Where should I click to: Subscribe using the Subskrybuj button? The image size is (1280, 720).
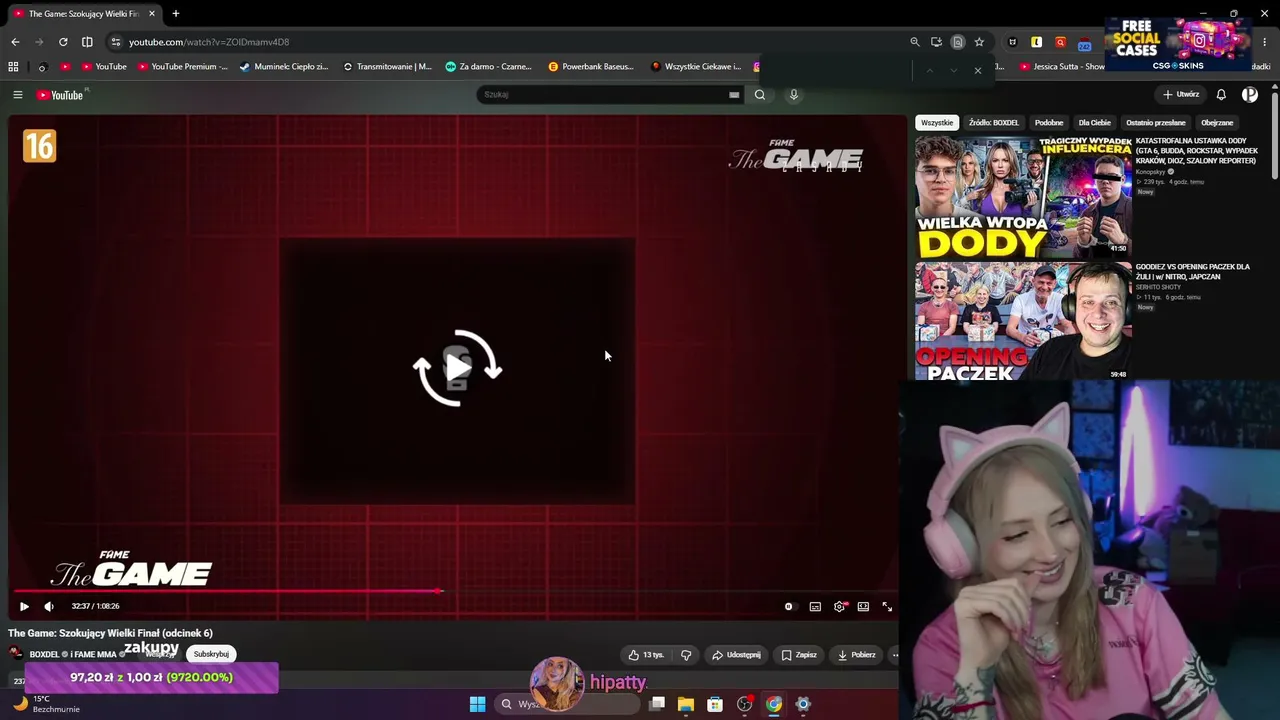point(211,654)
